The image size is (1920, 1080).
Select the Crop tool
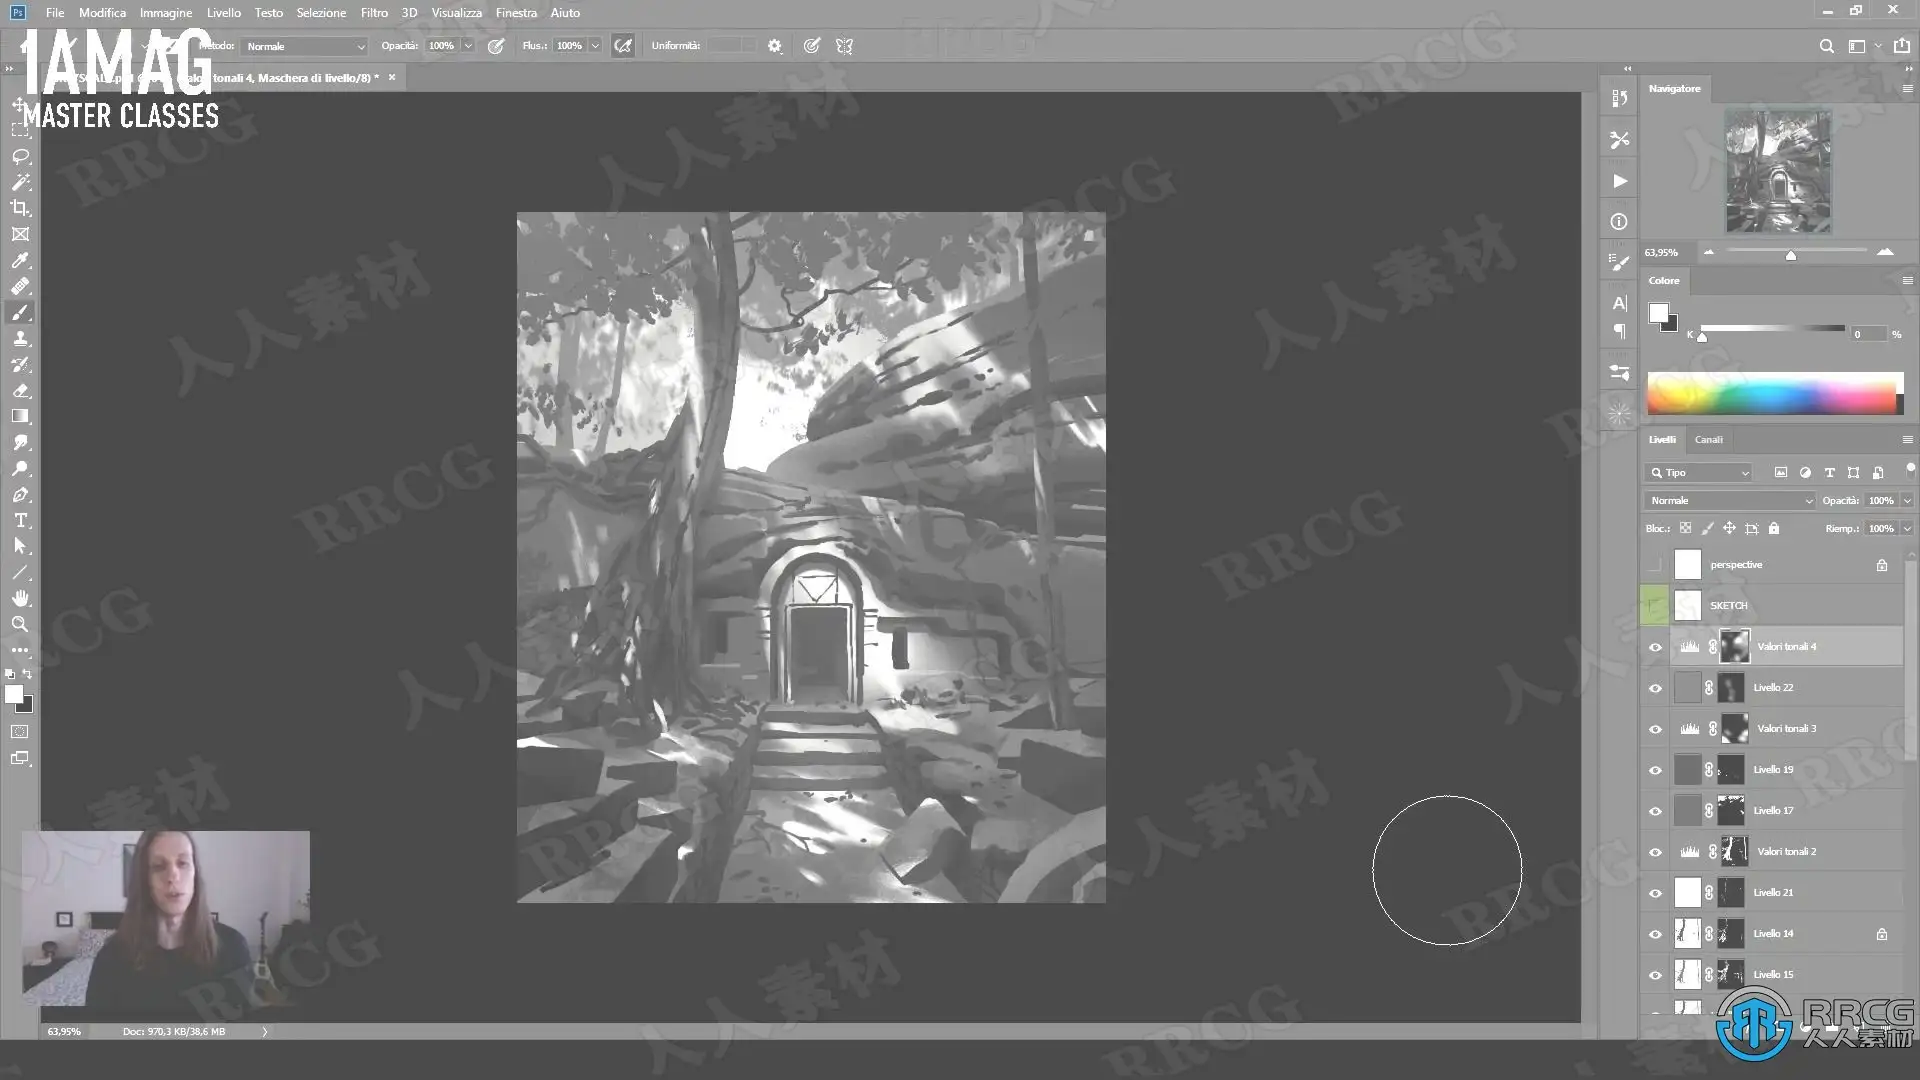(20, 208)
